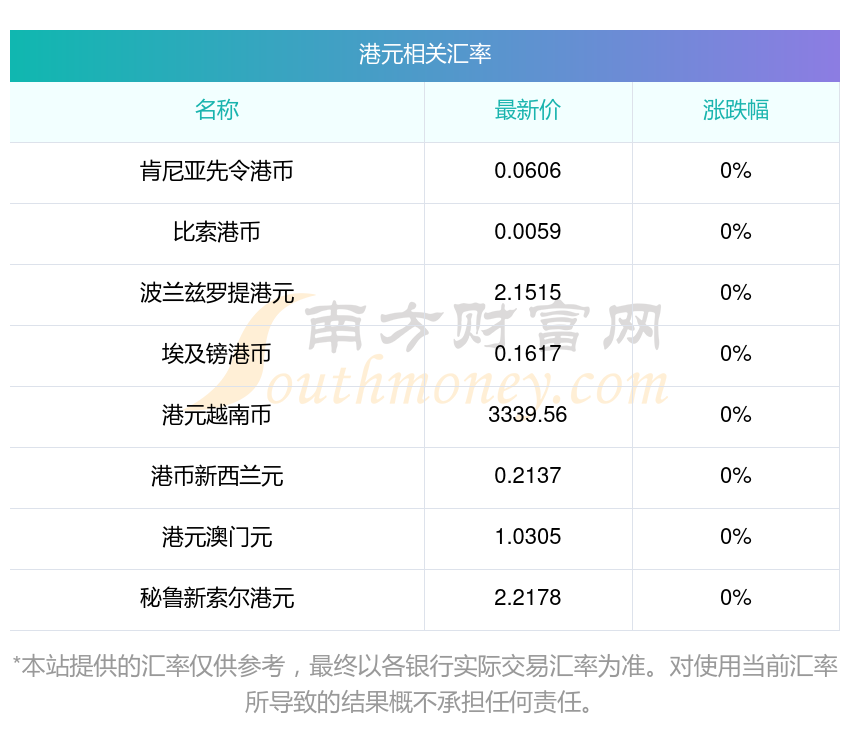Select the price value 0.1617
The image size is (850, 733).
(x=527, y=354)
